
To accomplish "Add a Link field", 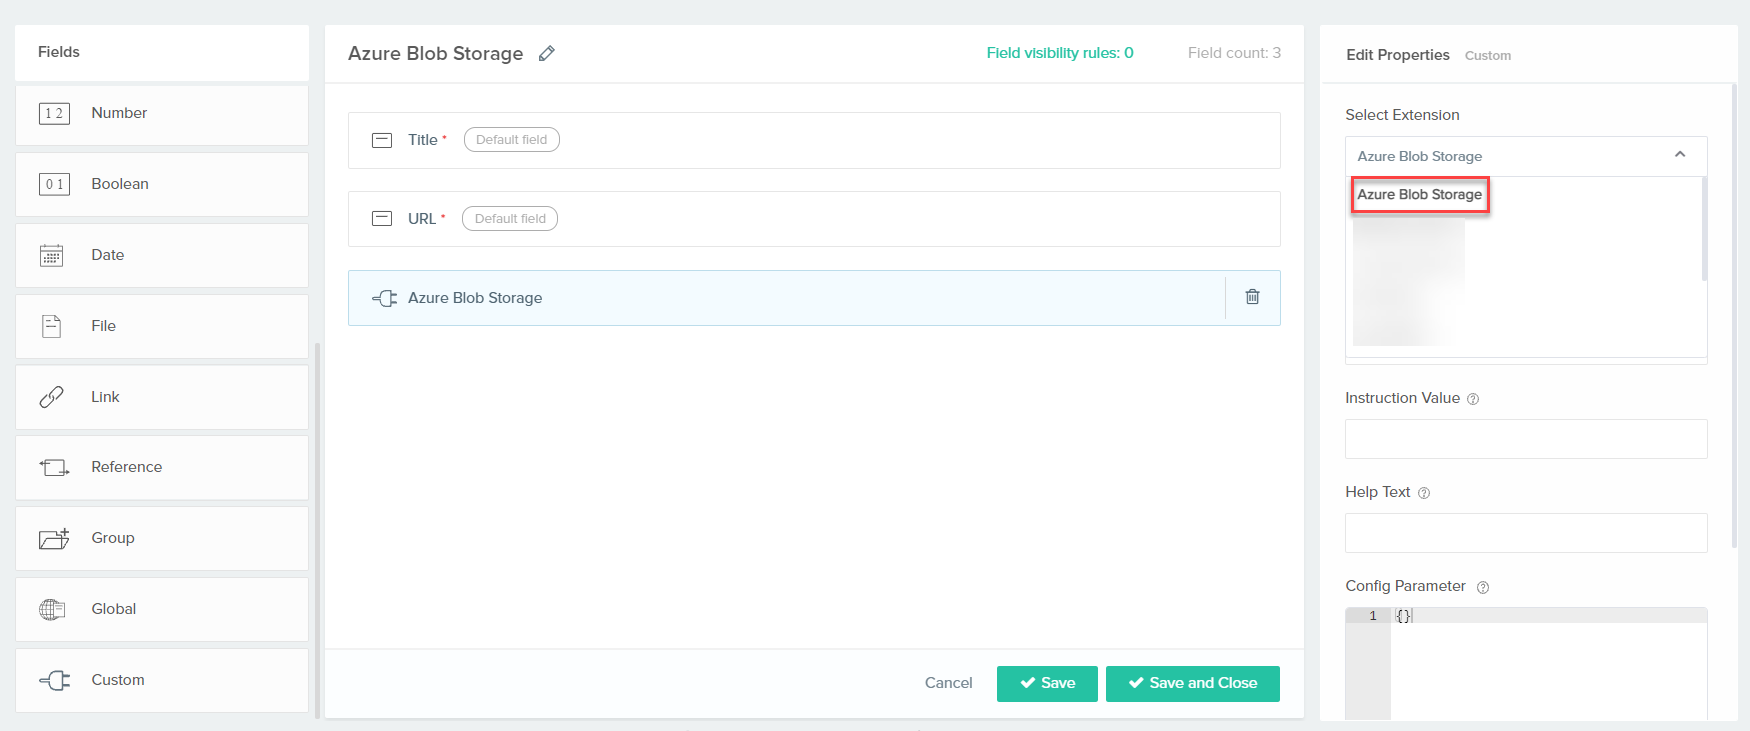I will tap(162, 397).
